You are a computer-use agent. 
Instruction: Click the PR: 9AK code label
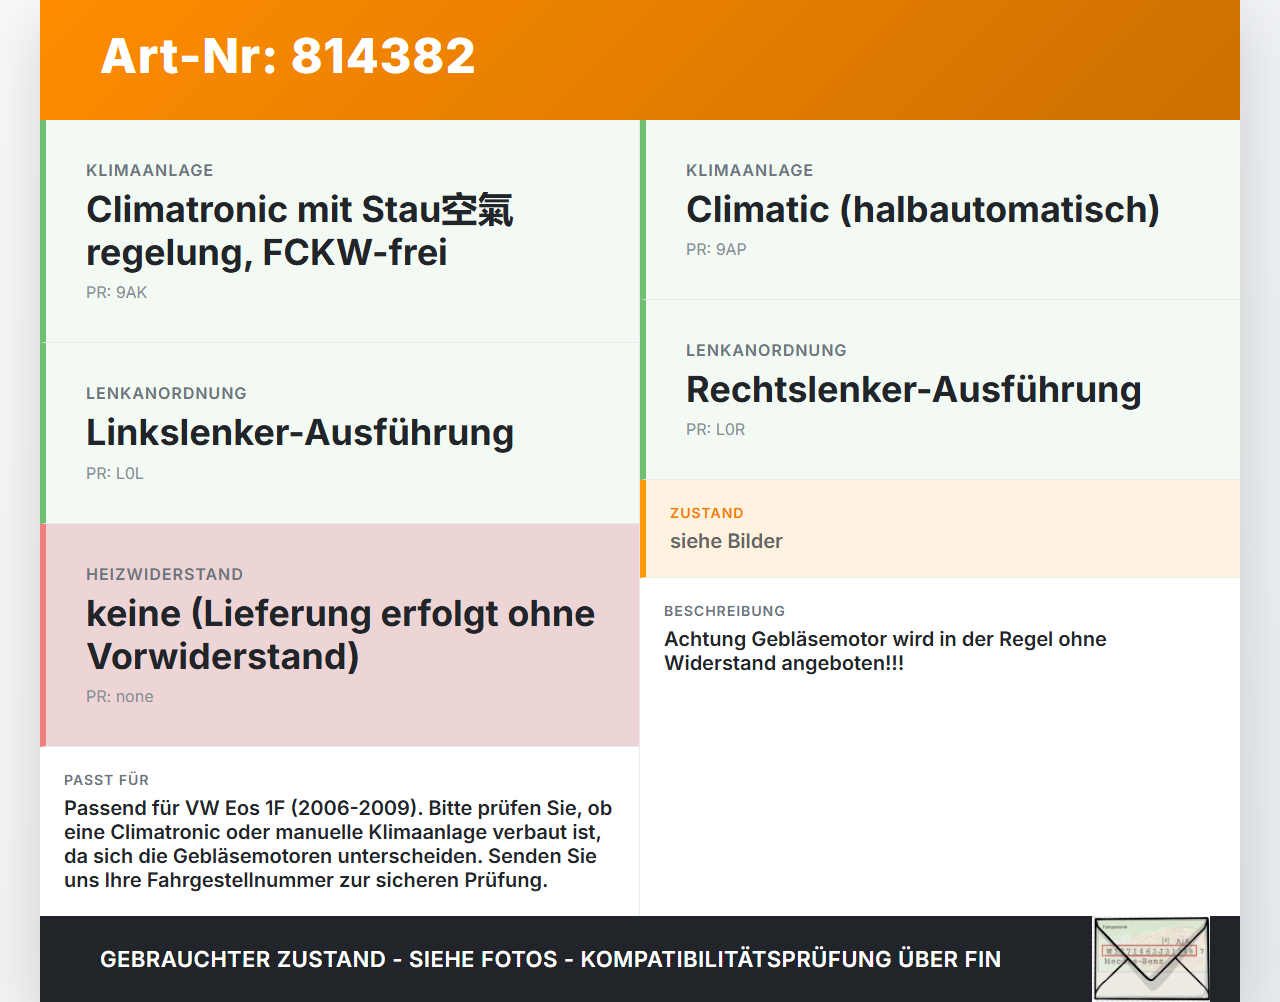tap(117, 292)
